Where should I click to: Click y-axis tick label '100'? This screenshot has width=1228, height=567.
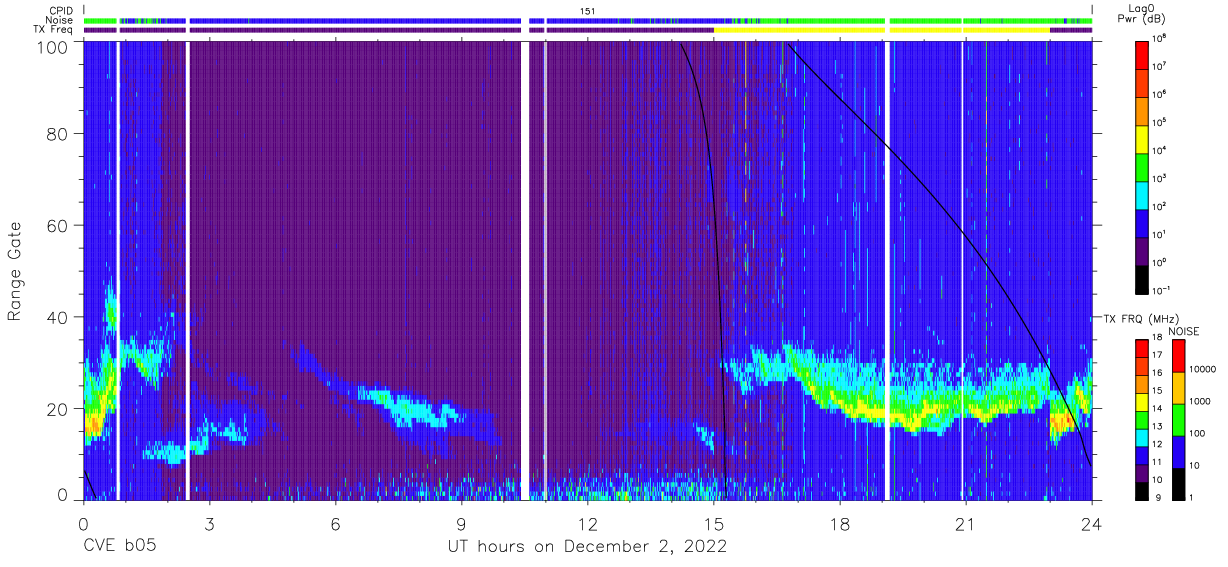[53, 47]
